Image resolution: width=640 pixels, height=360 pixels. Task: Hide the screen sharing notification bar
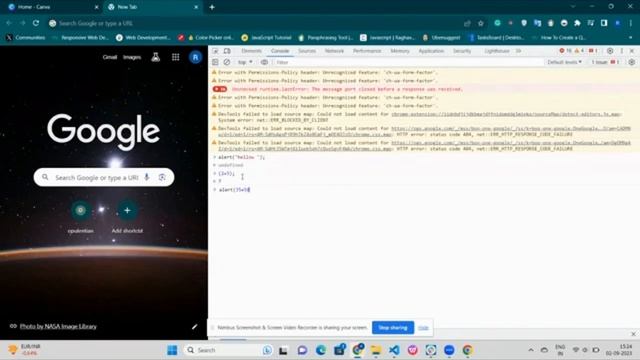(423, 328)
